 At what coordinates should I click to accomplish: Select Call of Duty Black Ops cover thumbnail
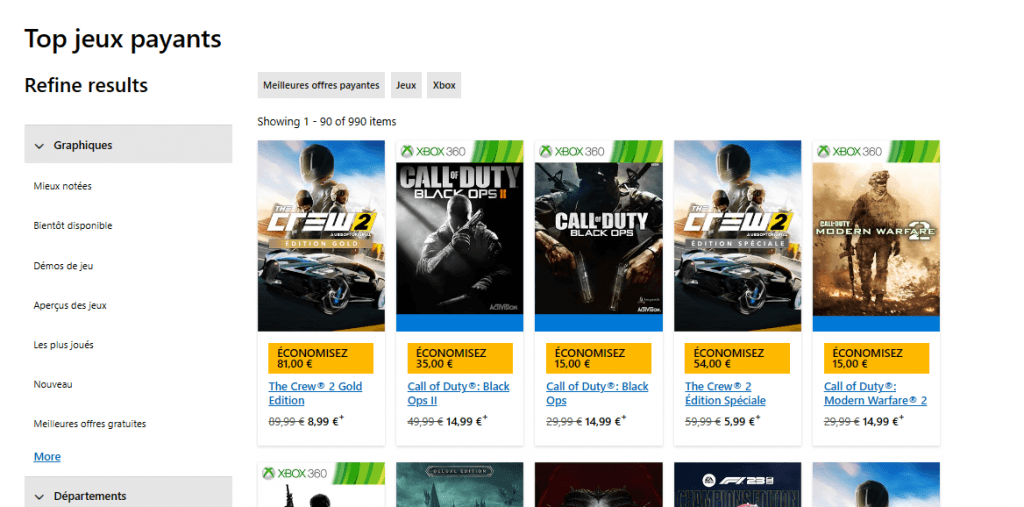(598, 235)
